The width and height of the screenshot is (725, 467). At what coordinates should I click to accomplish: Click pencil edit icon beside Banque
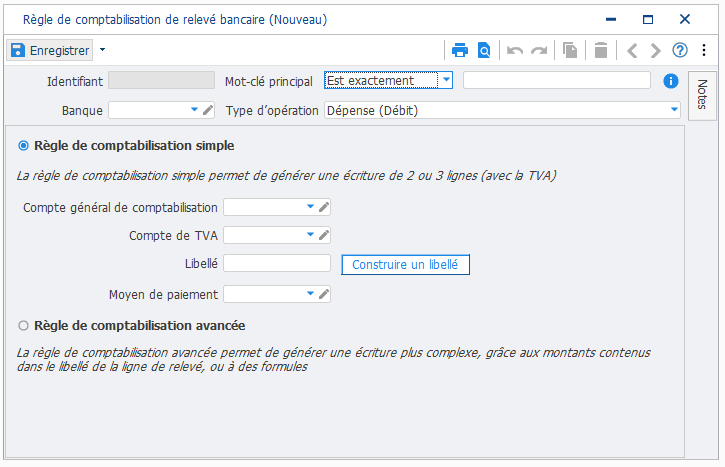click(x=208, y=110)
